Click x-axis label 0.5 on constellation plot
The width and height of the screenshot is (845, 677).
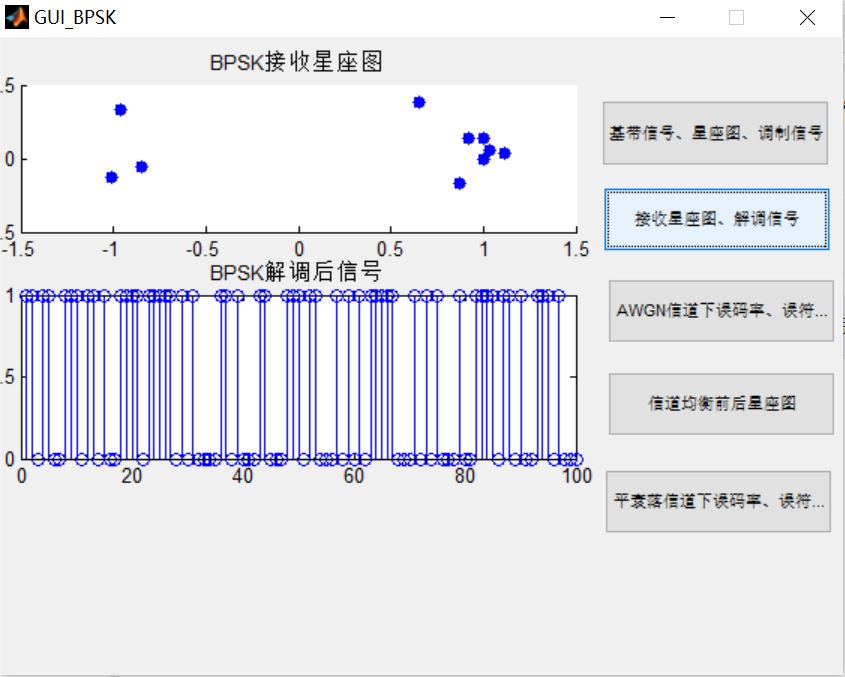pos(390,249)
